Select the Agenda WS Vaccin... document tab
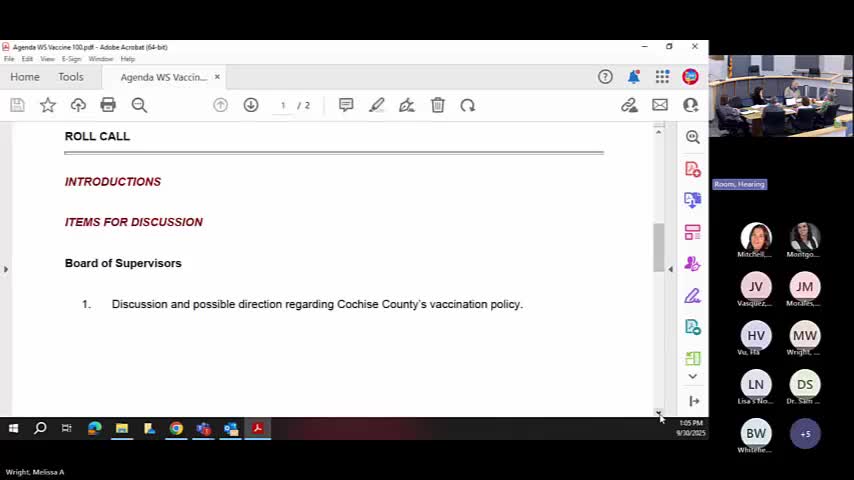The image size is (854, 480). 163,77
